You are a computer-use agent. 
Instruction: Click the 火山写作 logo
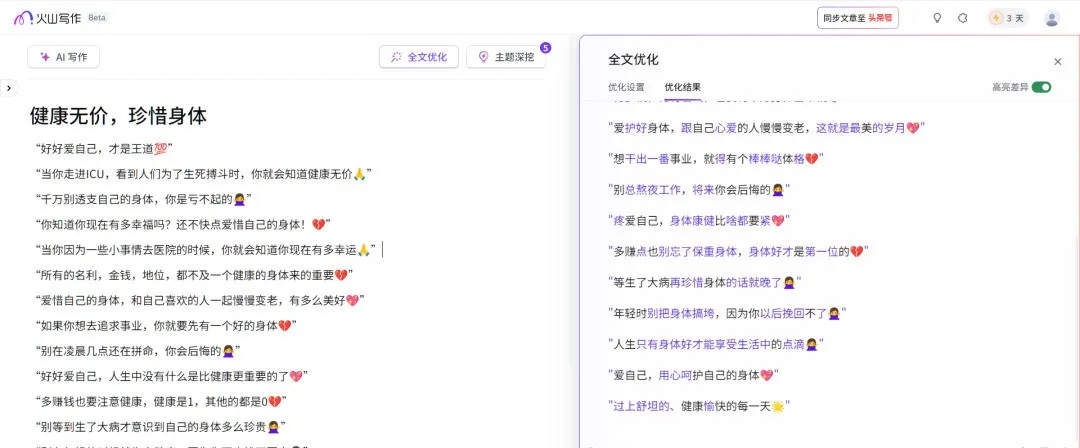coord(47,18)
